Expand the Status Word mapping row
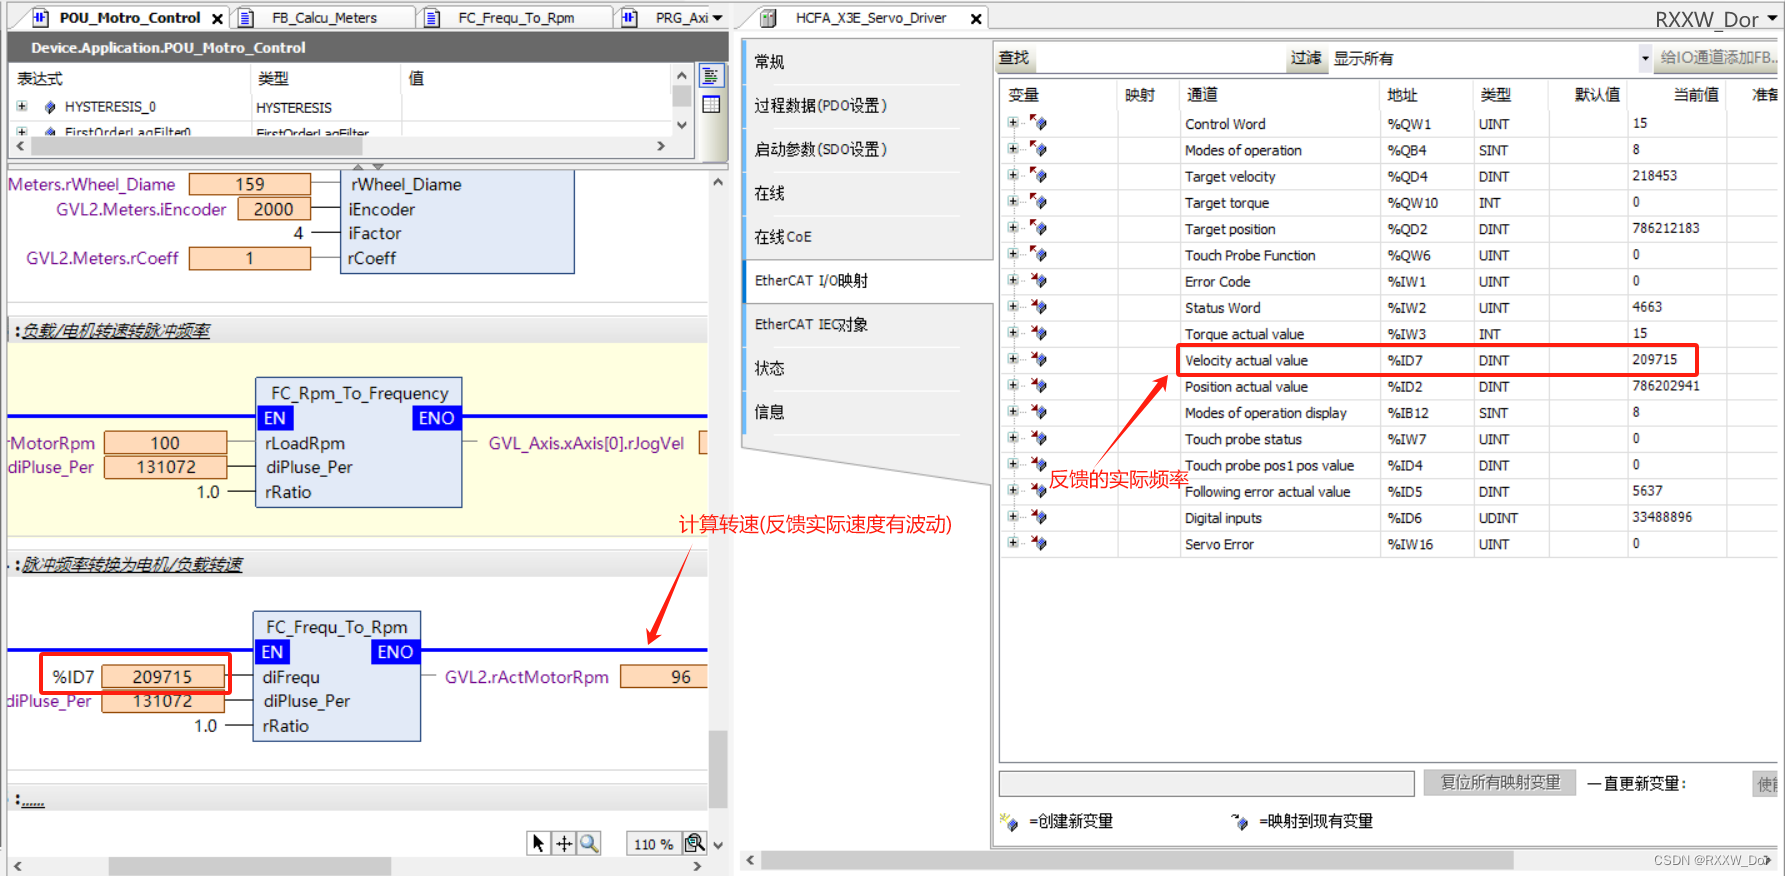1785x876 pixels. [1013, 306]
